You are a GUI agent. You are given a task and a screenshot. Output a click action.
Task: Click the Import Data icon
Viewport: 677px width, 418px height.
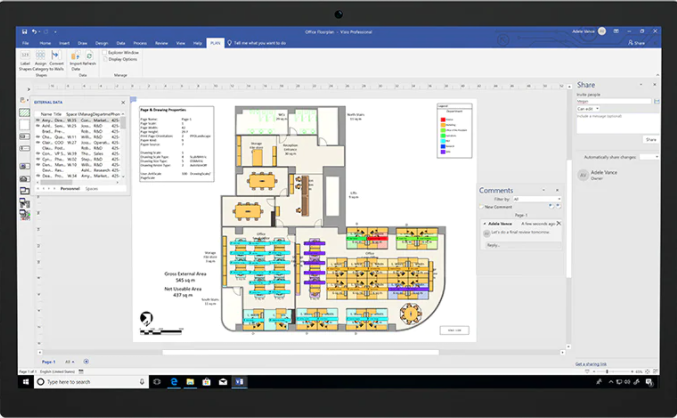tap(76, 55)
